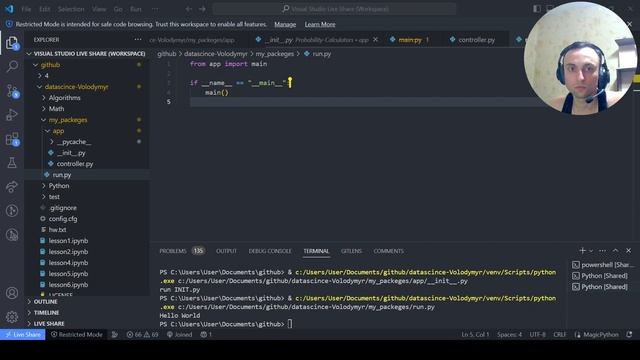The height and width of the screenshot is (360, 640).
Task: Open notifications bell in status bar
Action: coord(629,335)
